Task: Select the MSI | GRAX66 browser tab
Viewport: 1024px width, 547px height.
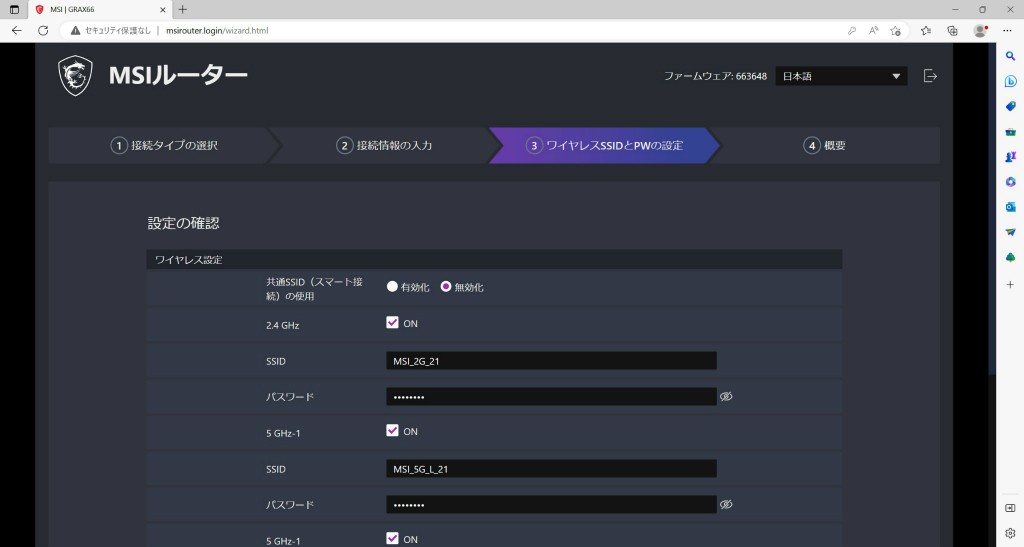Action: tap(101, 10)
